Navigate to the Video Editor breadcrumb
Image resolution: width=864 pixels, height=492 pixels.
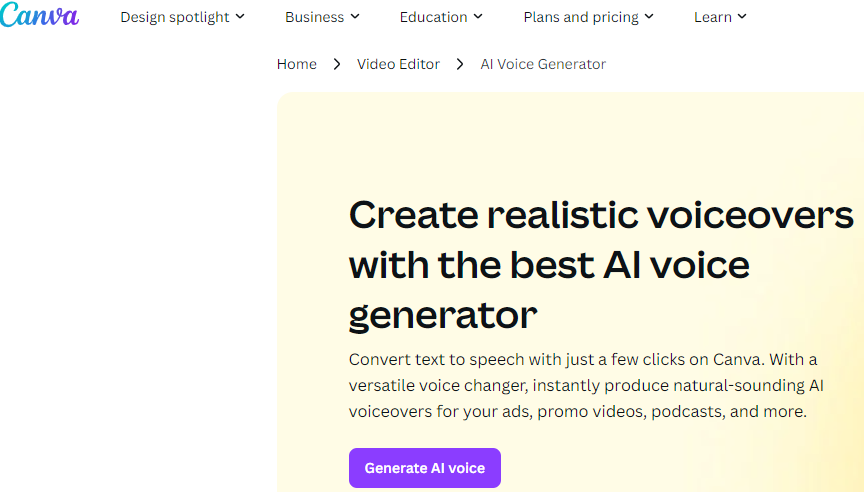point(398,64)
